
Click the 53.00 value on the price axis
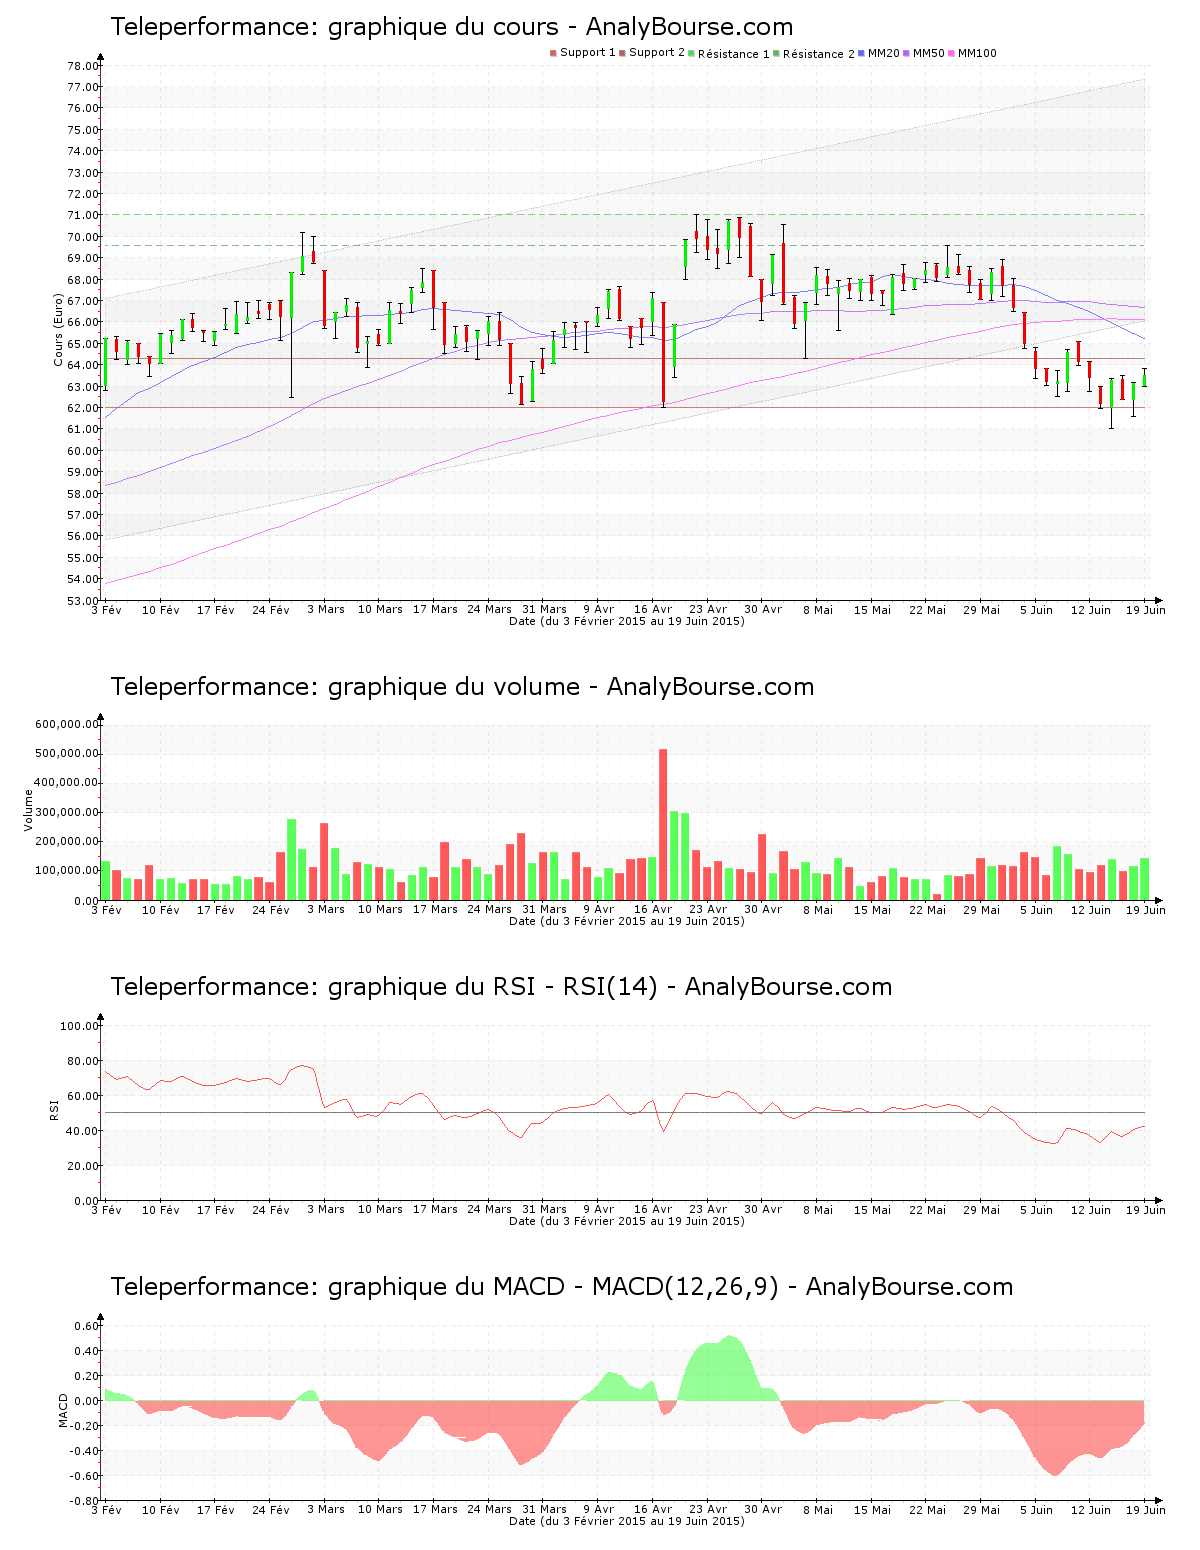coord(83,602)
